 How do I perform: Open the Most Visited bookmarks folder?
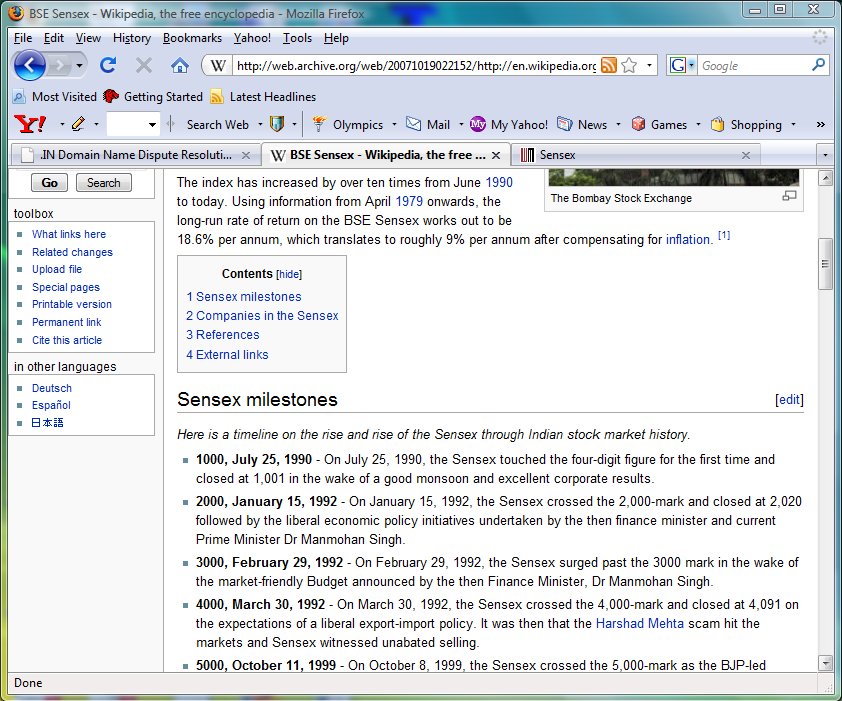click(x=54, y=97)
